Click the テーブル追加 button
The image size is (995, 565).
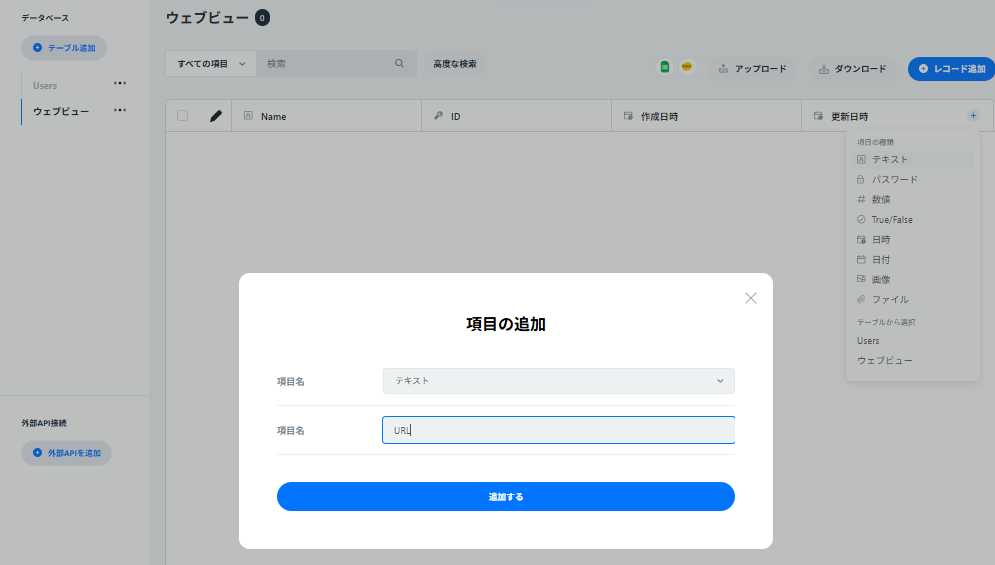pos(64,48)
